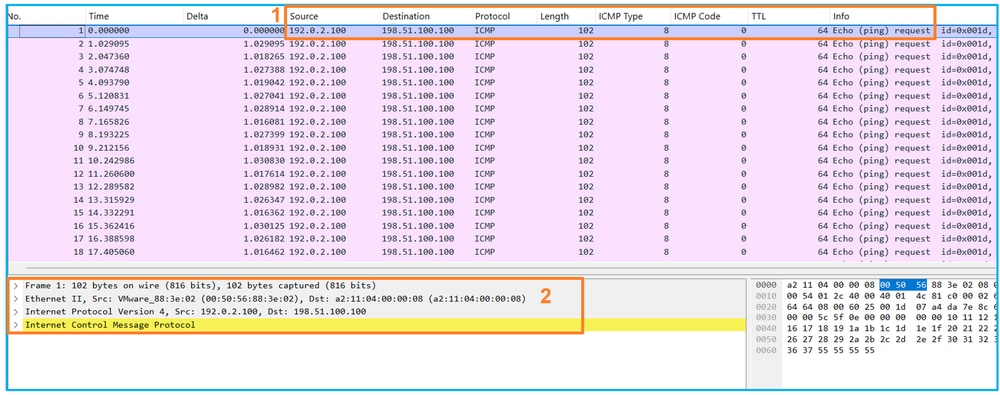Image resolution: width=1000 pixels, height=395 pixels.
Task: Select packet 4 at time 3.074748
Action: pos(503,70)
